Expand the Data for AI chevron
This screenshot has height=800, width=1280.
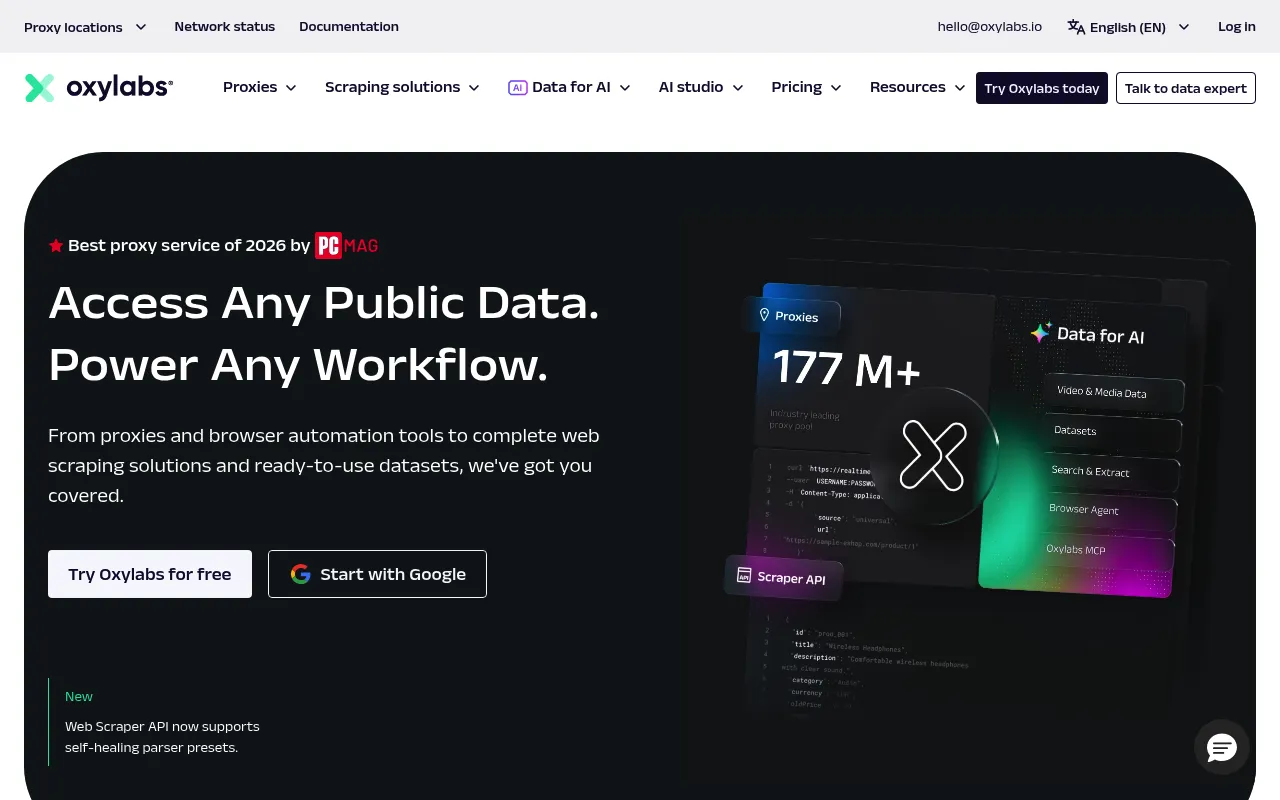pos(625,88)
